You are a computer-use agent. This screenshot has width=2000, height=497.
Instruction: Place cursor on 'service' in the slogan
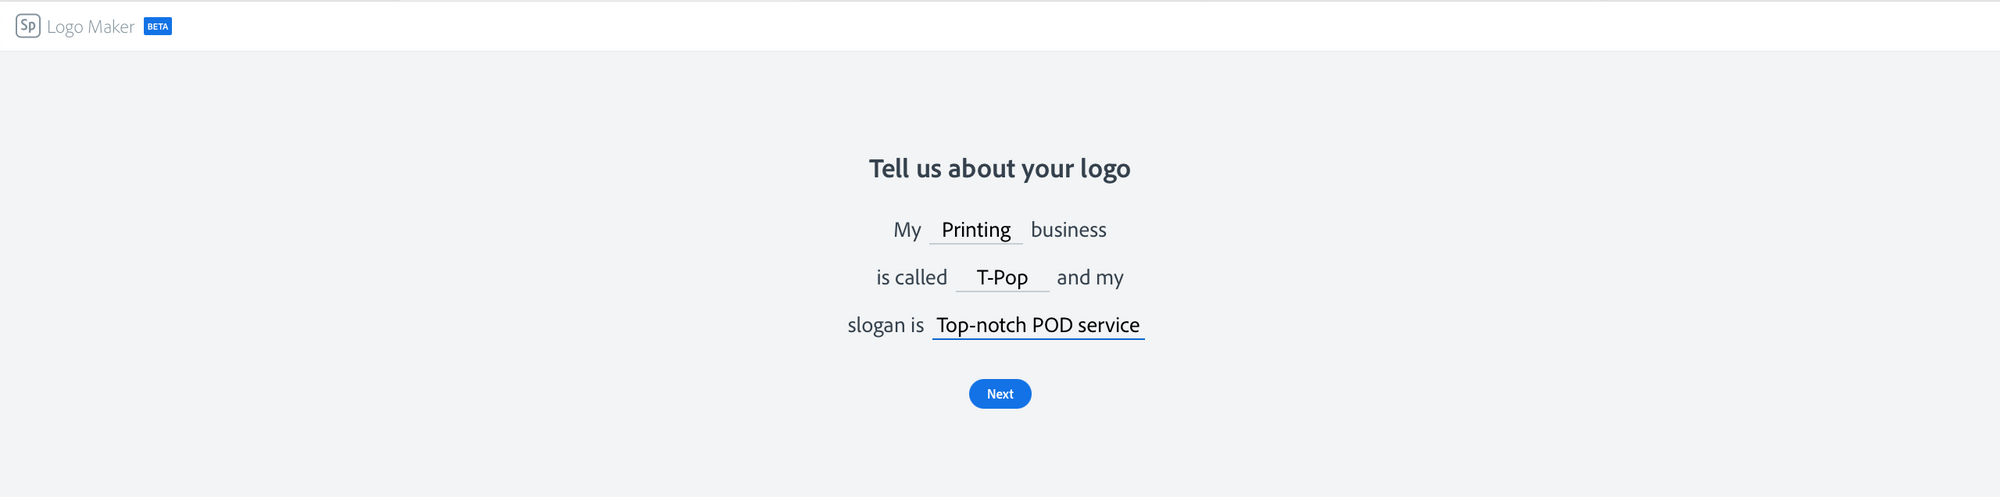1108,325
